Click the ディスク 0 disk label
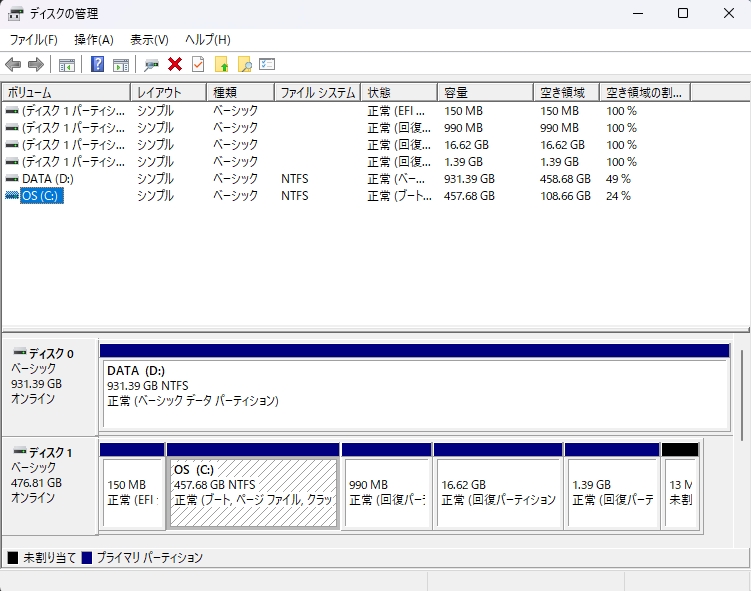 point(50,353)
